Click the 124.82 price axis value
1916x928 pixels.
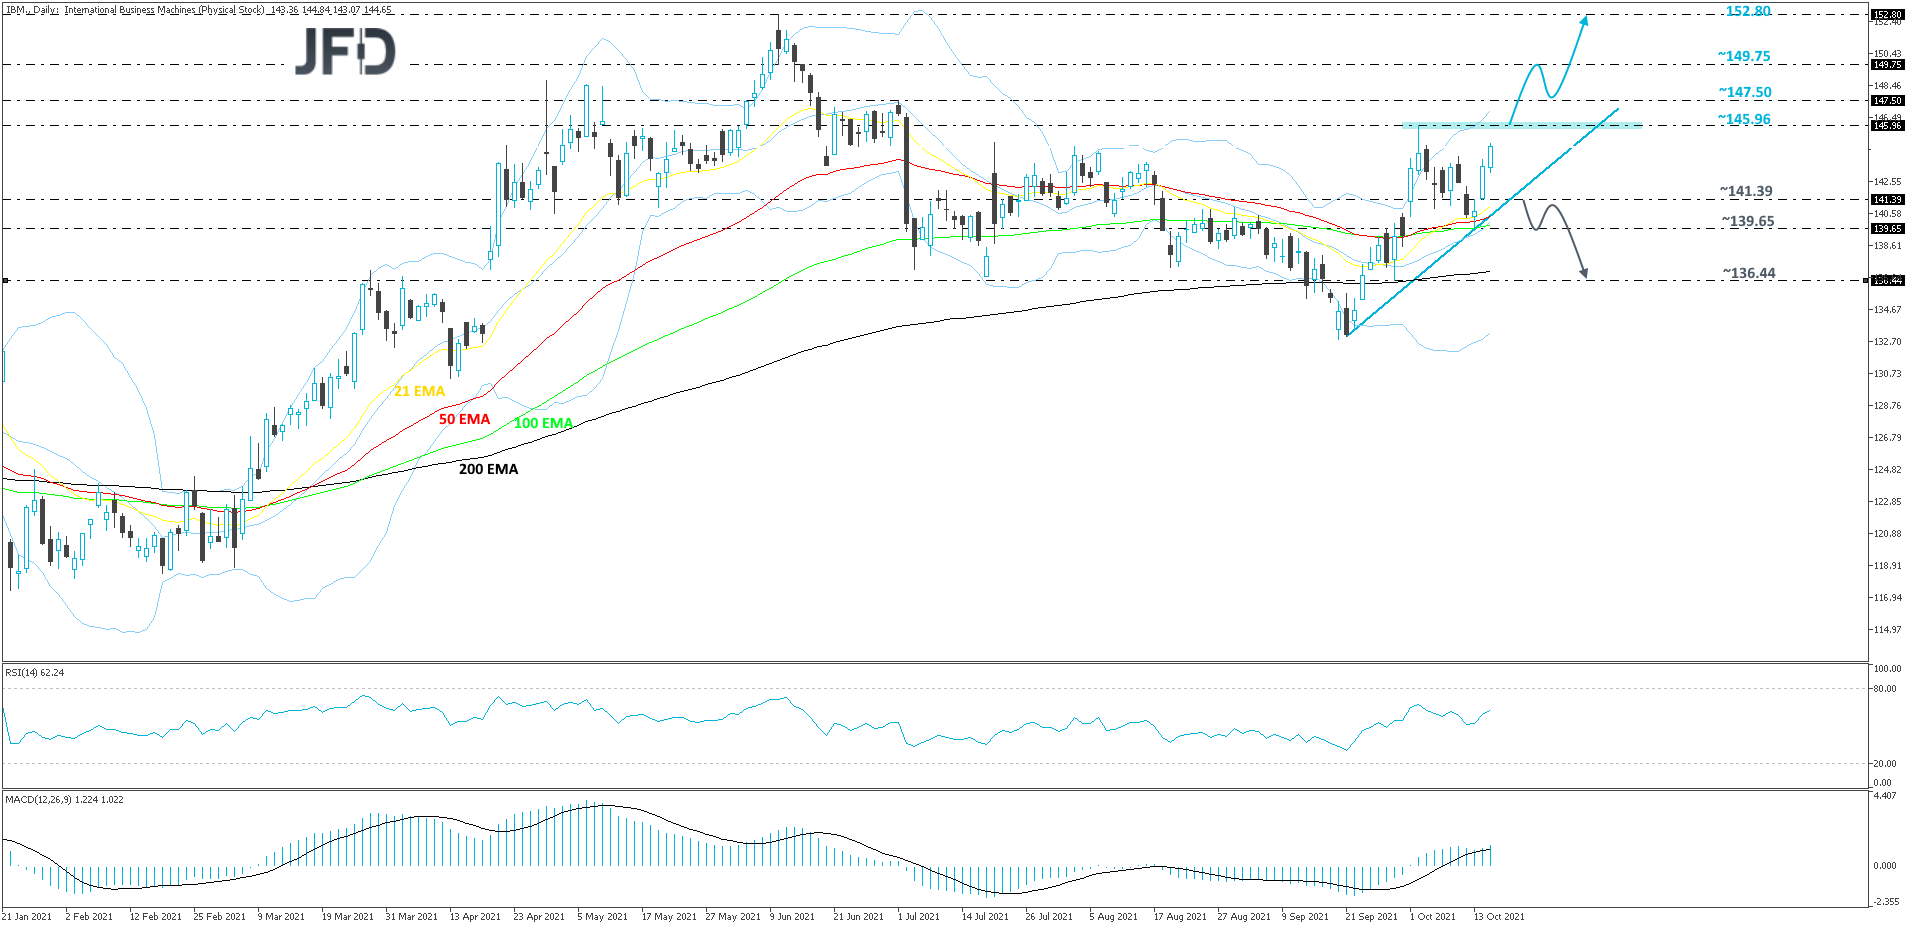[x=1888, y=470]
